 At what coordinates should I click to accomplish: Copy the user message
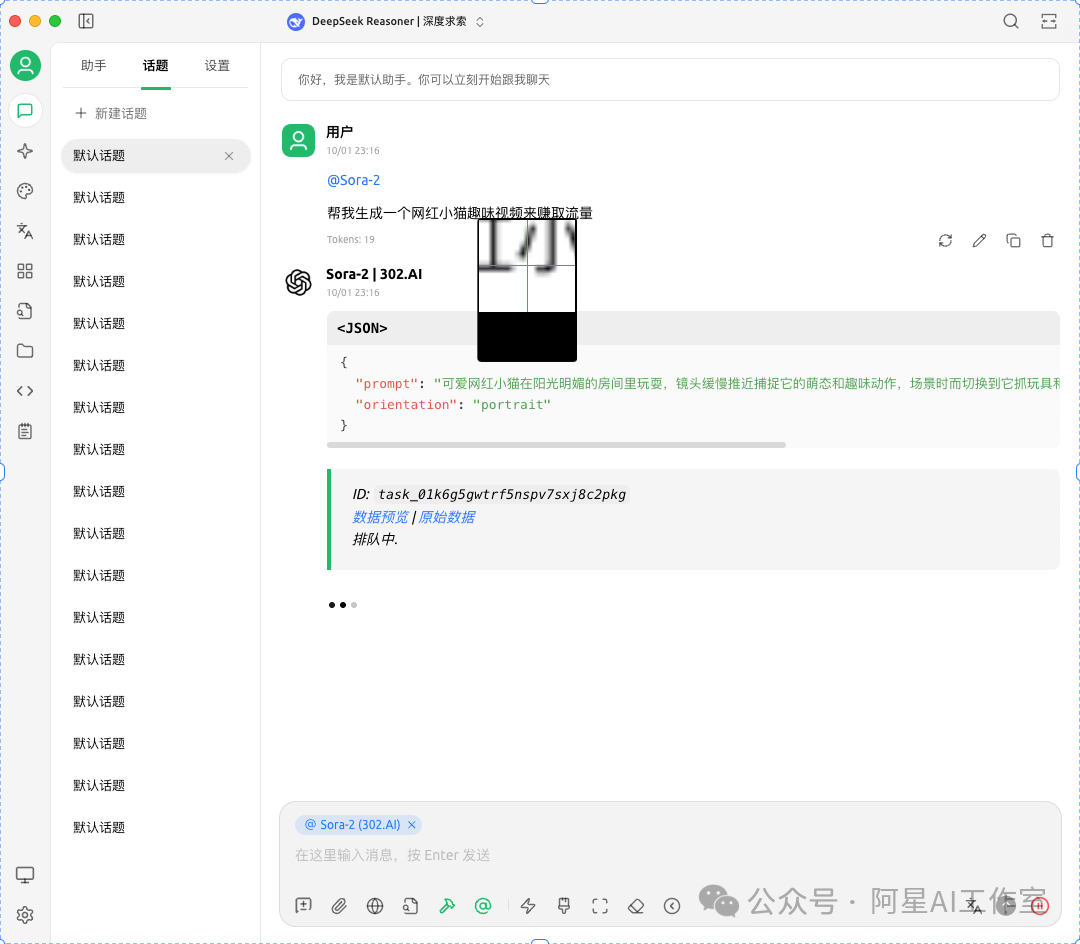point(1013,240)
